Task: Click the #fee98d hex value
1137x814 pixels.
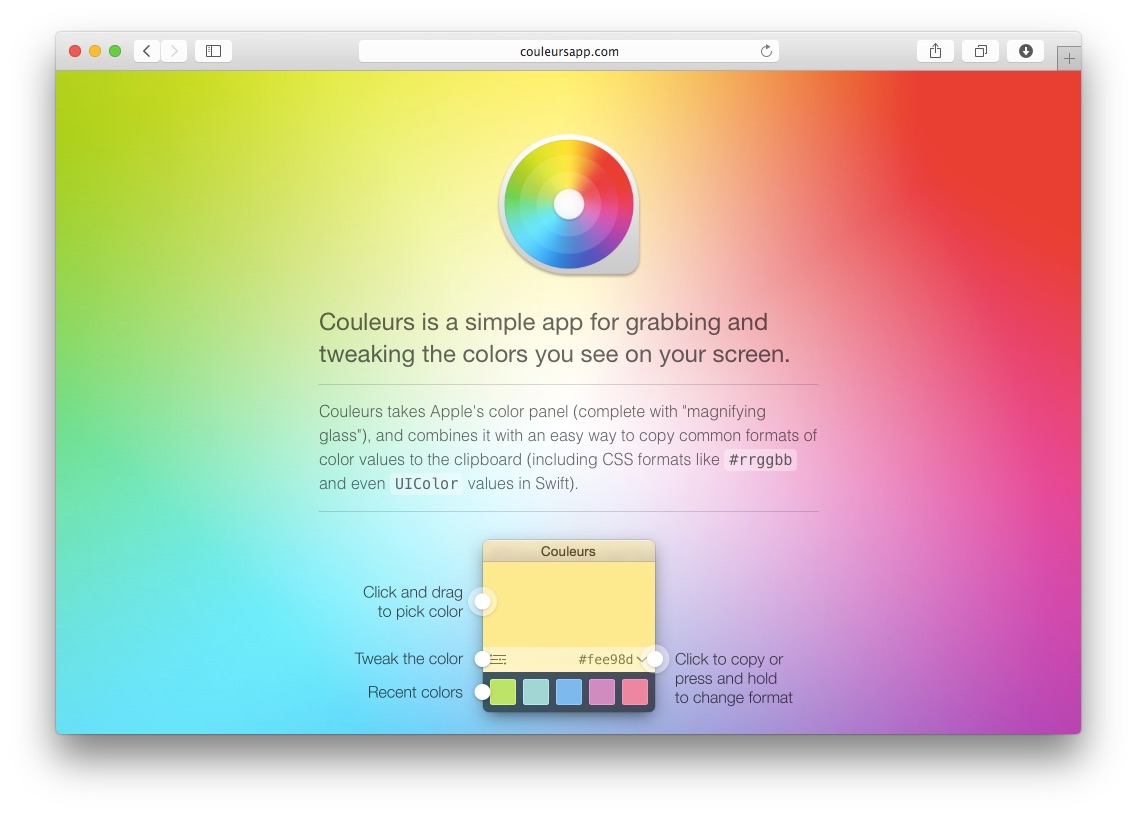Action: 605,659
